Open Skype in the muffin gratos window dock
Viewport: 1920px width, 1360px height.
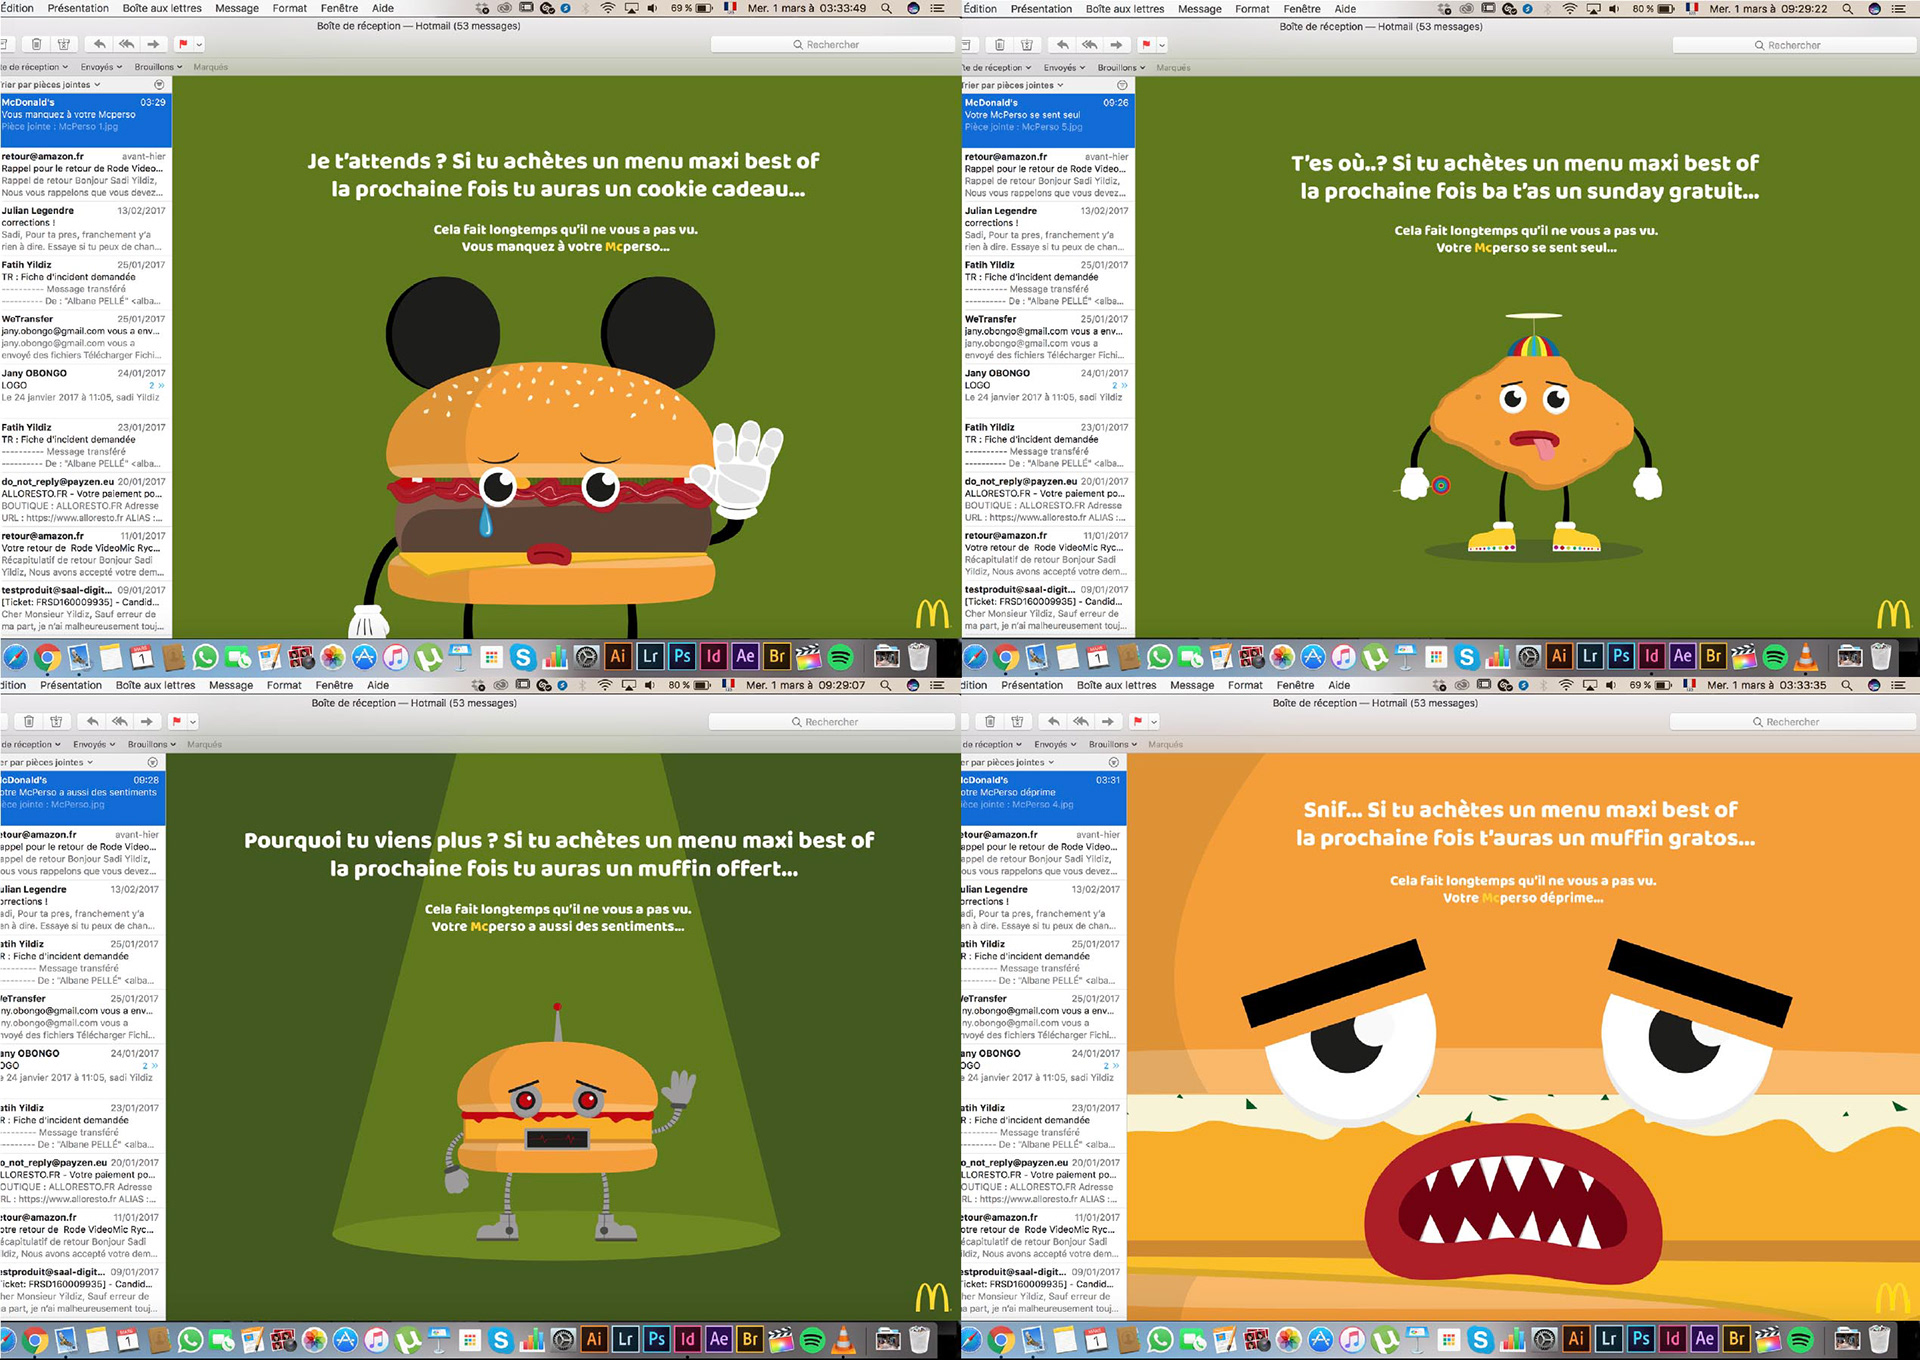coord(1481,1339)
